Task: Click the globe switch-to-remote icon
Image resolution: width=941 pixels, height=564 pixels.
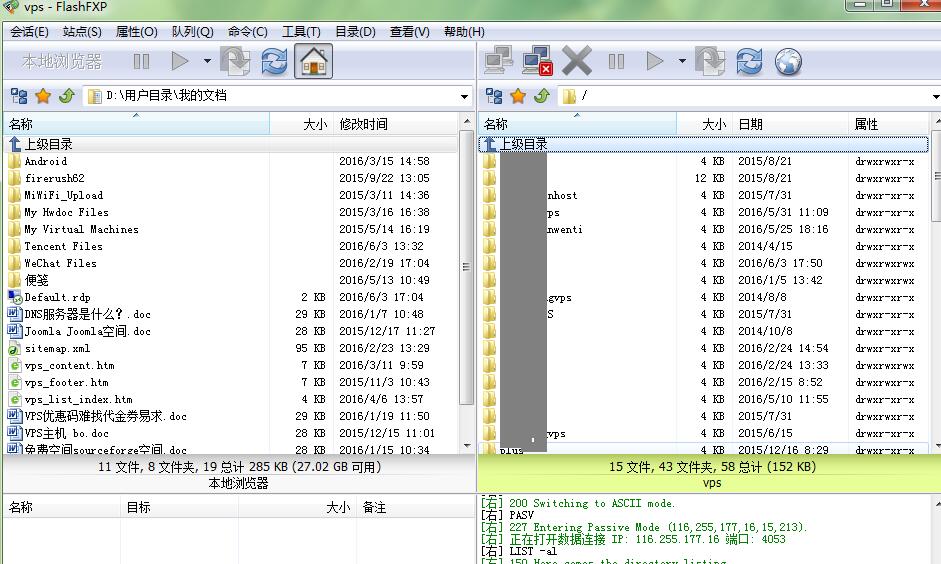Action: point(788,61)
